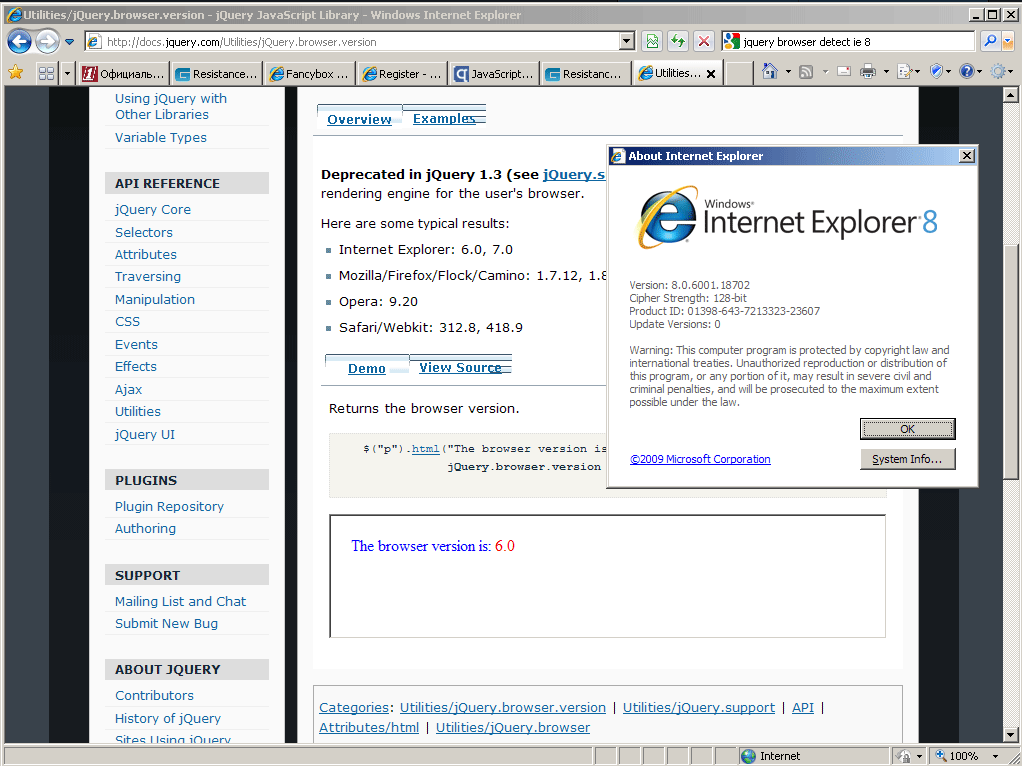Switch to the View Source tab

[x=460, y=367]
